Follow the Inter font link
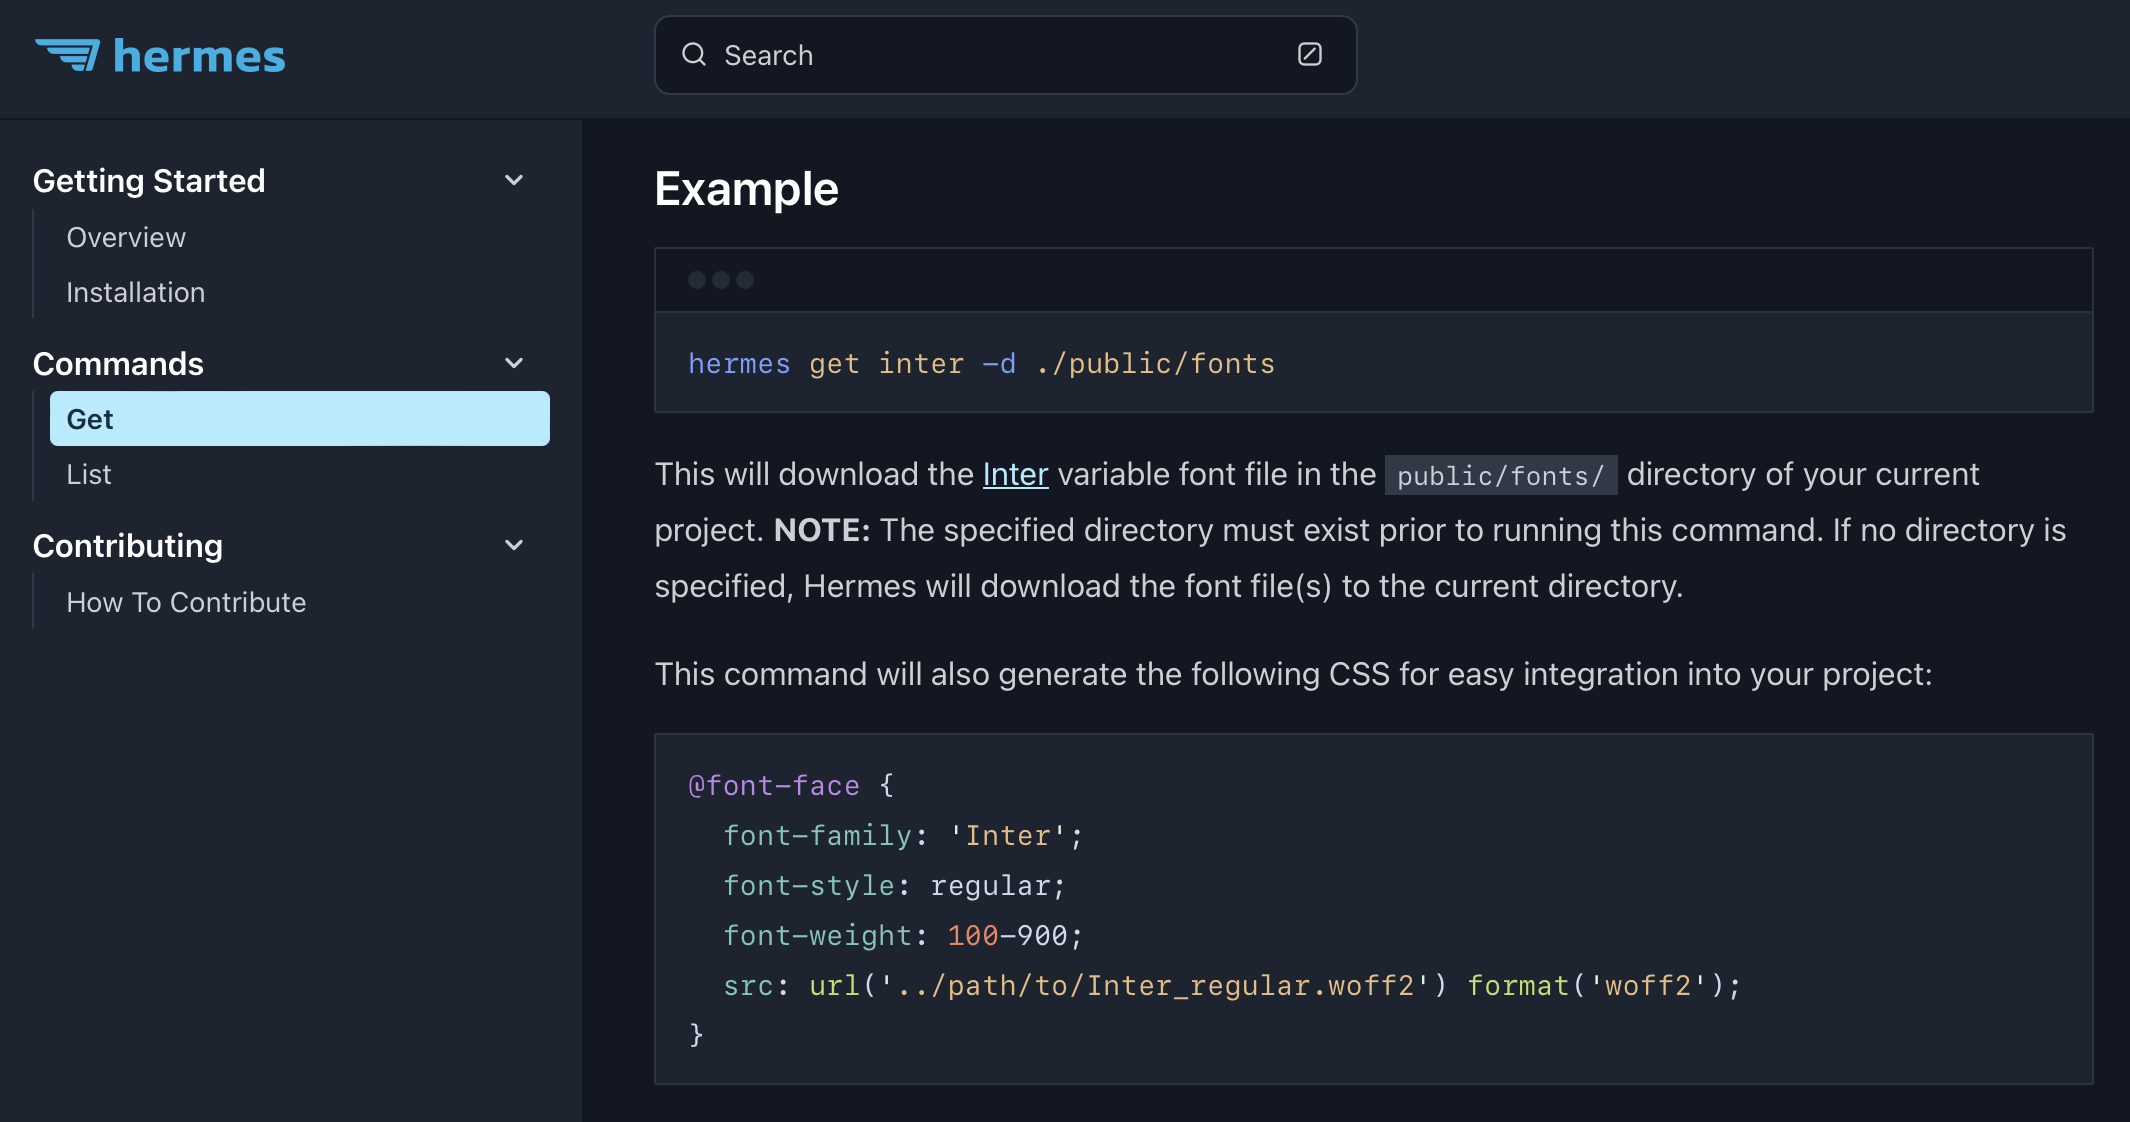 [1015, 474]
